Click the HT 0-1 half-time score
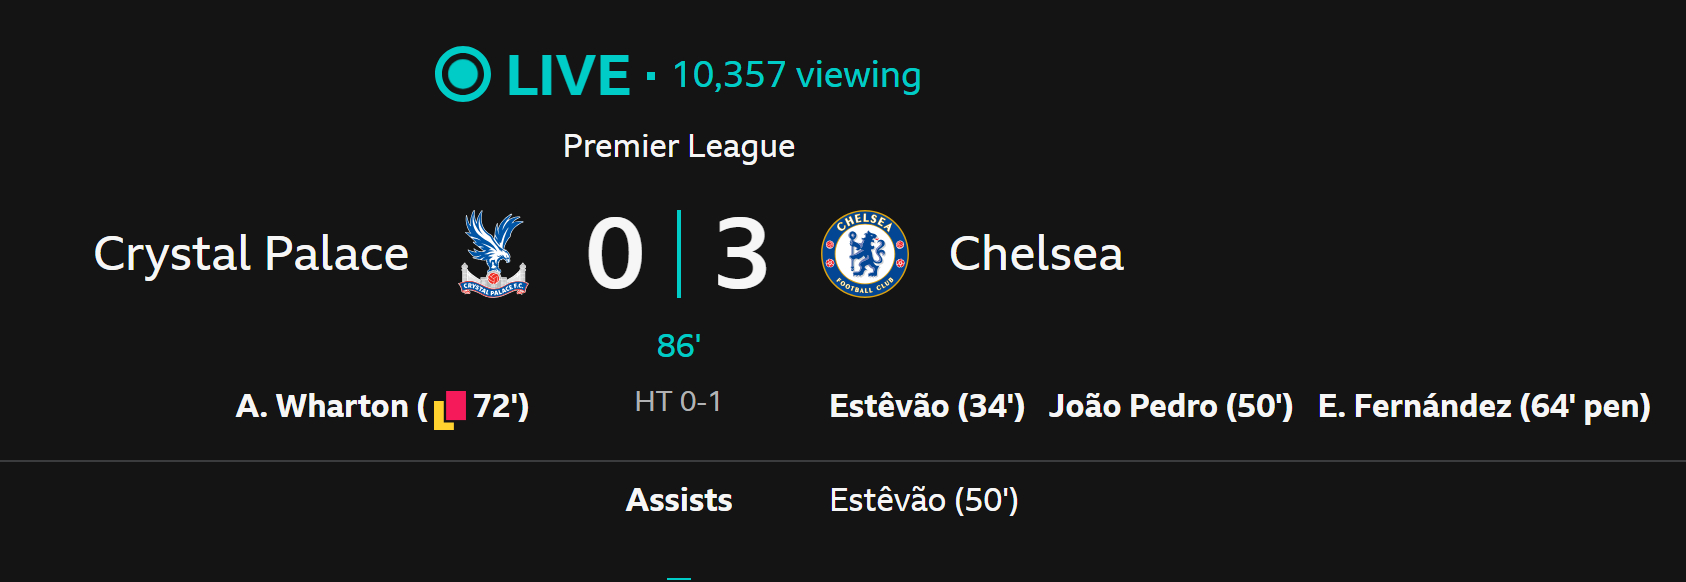This screenshot has width=1686, height=582. pyautogui.click(x=678, y=402)
